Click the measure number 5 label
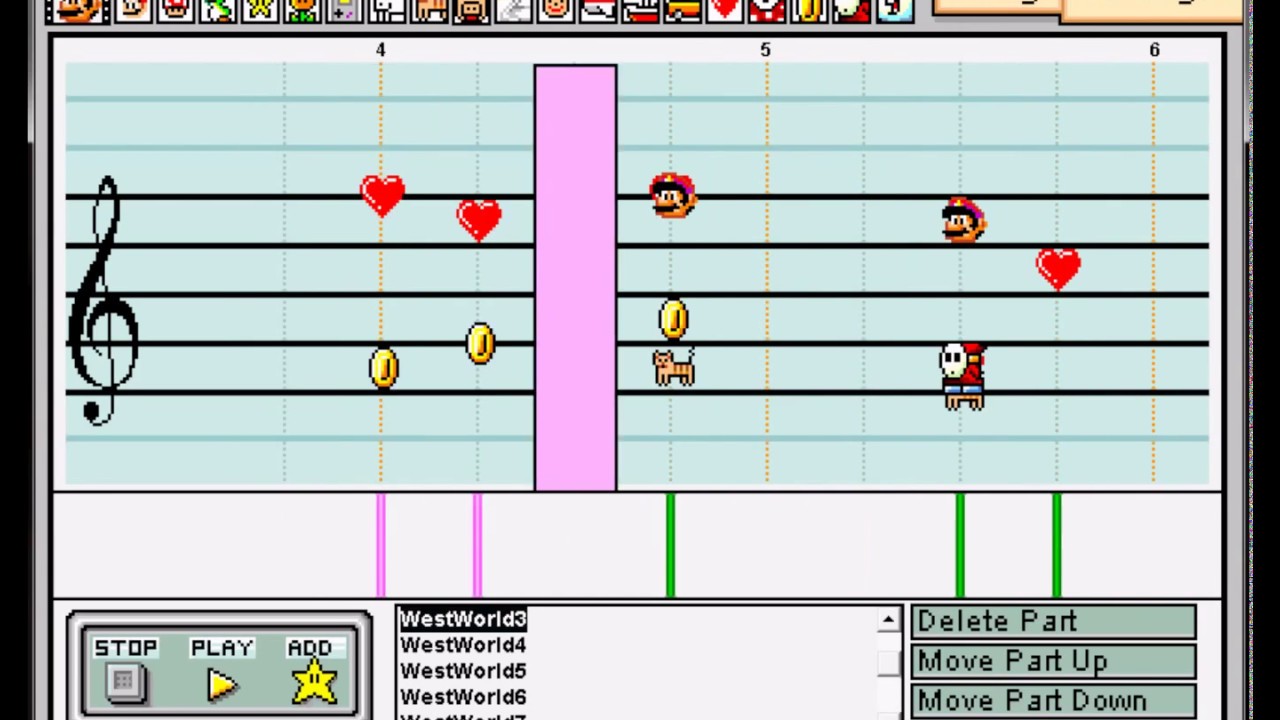The image size is (1280, 720). click(765, 49)
